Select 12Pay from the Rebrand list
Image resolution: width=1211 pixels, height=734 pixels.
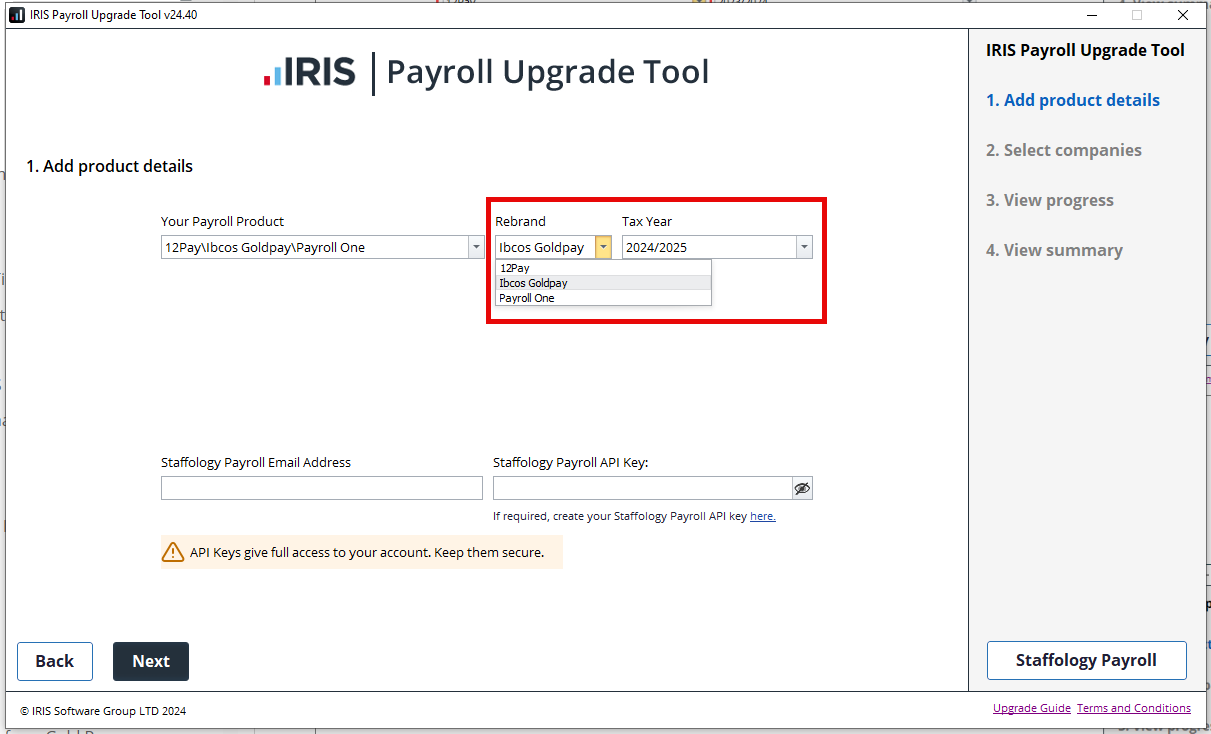(x=603, y=268)
